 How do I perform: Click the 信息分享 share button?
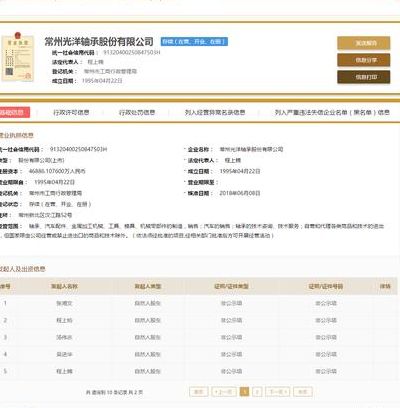click(364, 60)
